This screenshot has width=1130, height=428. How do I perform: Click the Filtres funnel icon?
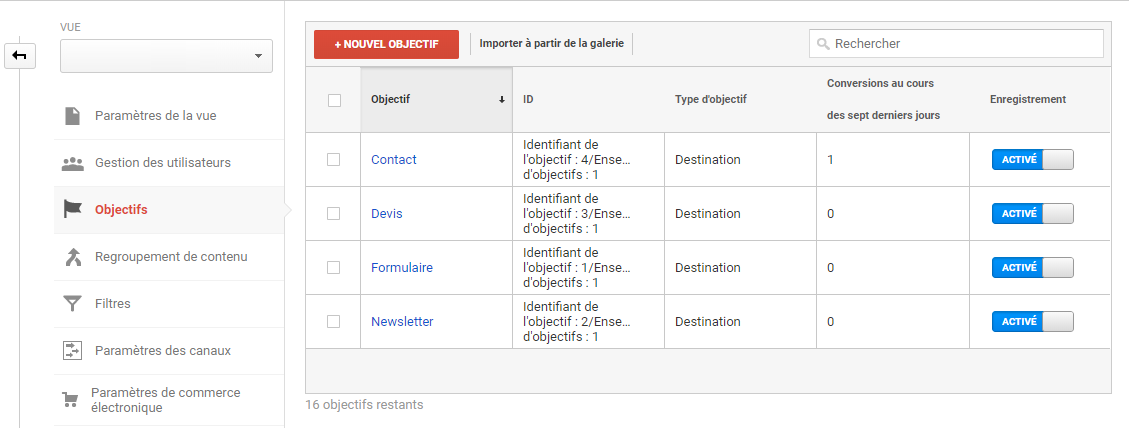point(72,304)
